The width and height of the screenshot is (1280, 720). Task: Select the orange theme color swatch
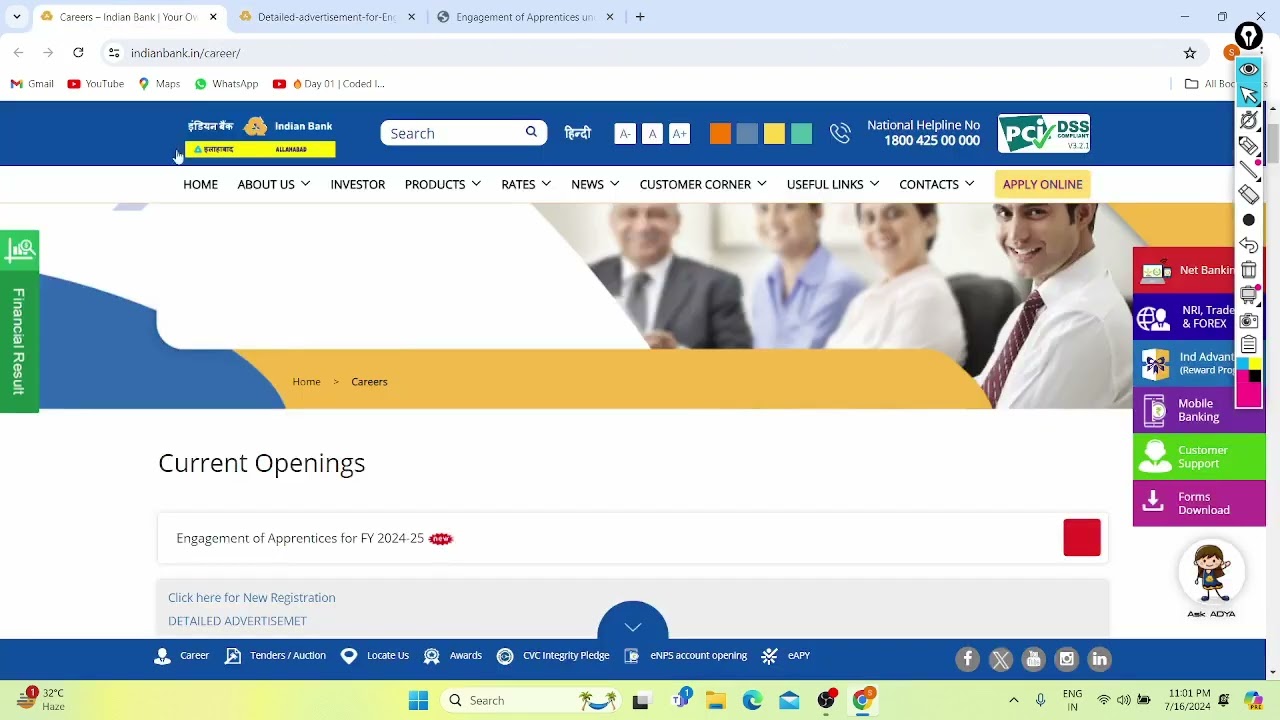[720, 133]
